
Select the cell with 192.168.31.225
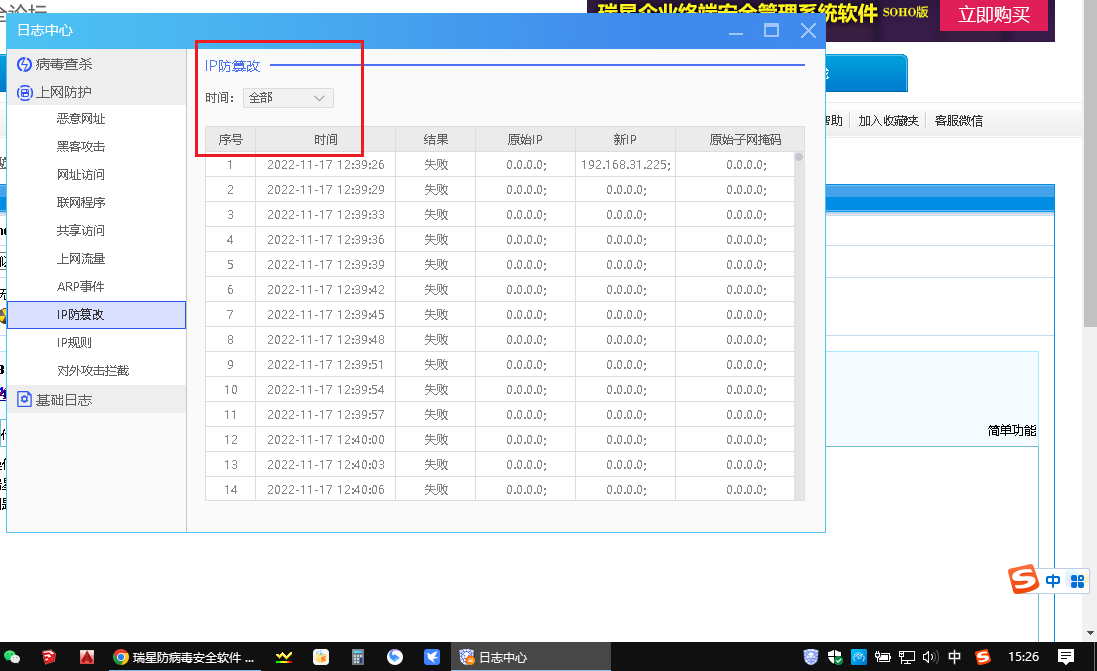click(625, 164)
